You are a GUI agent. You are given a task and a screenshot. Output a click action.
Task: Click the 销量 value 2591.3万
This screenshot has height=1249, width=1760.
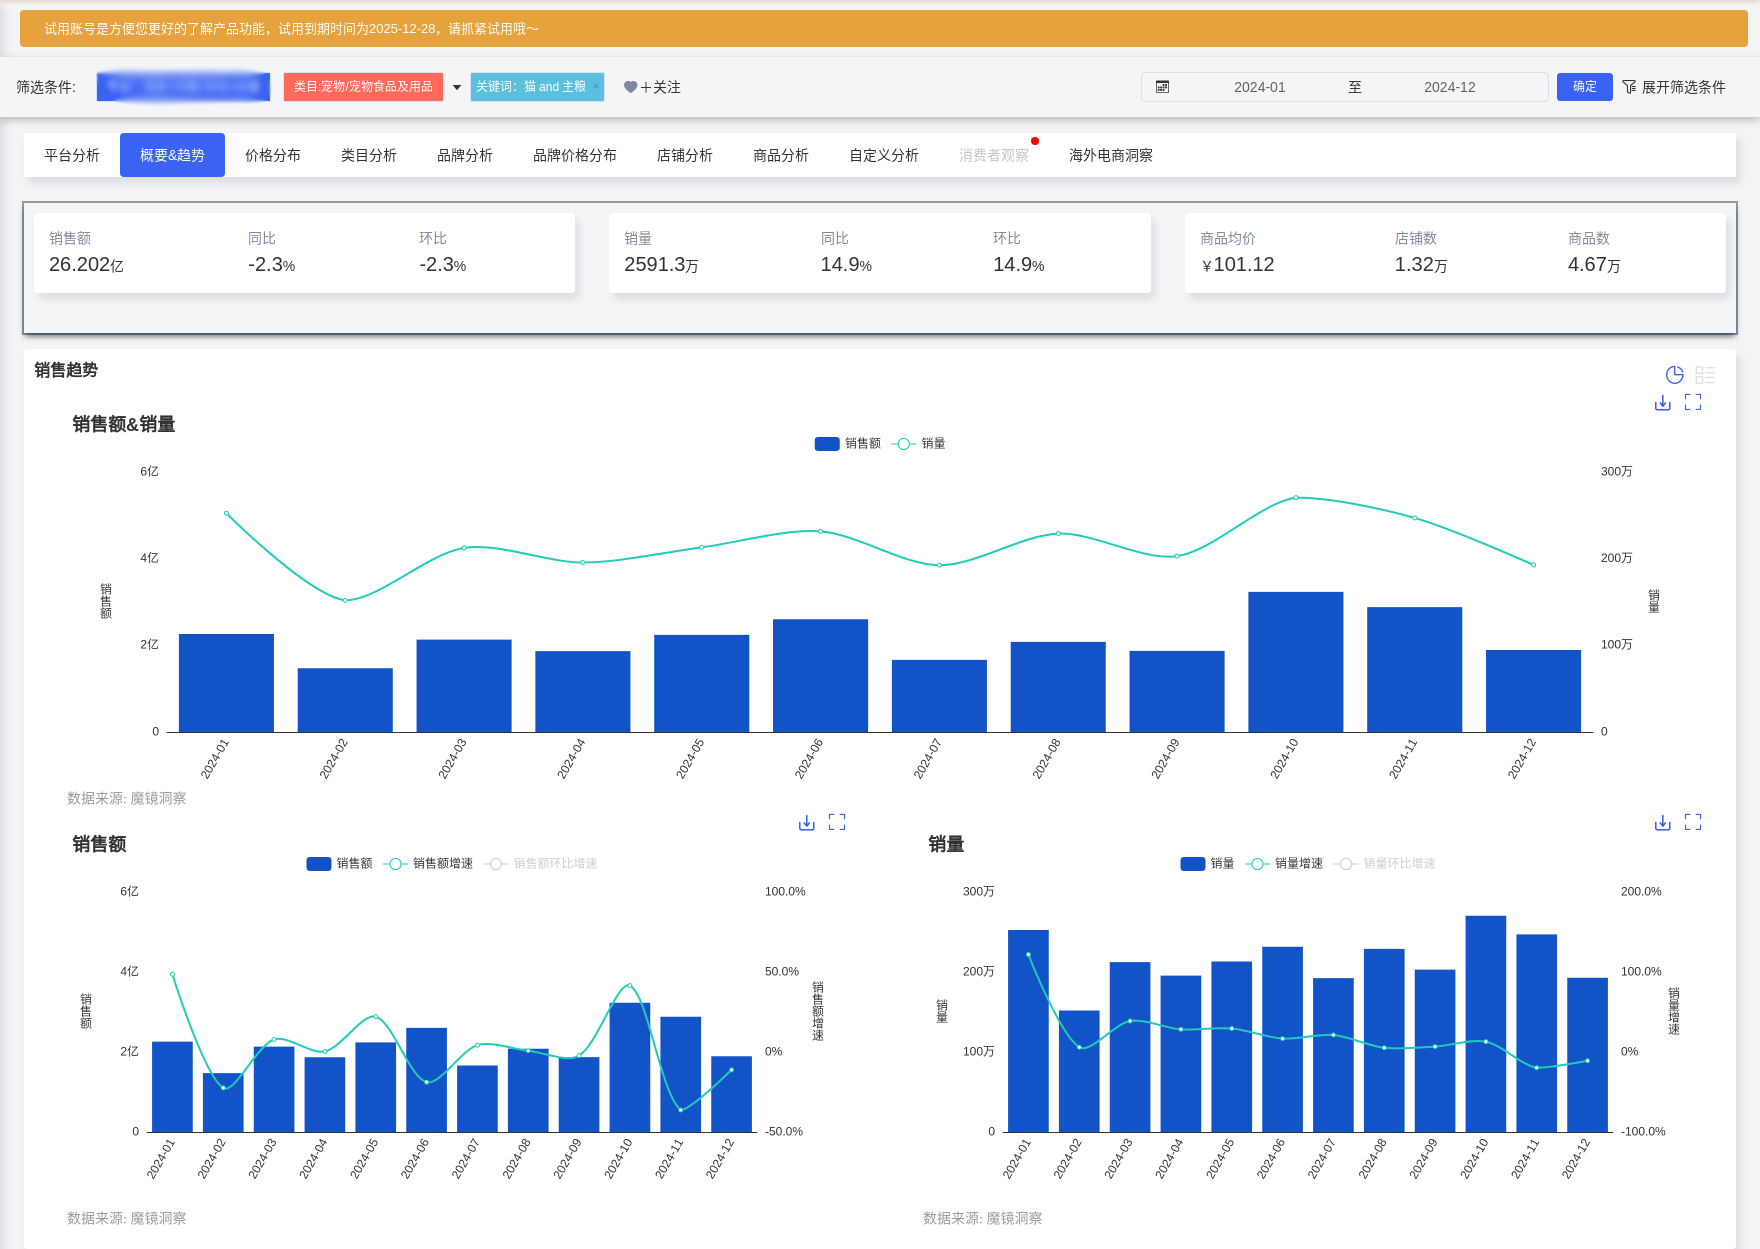[x=661, y=265]
